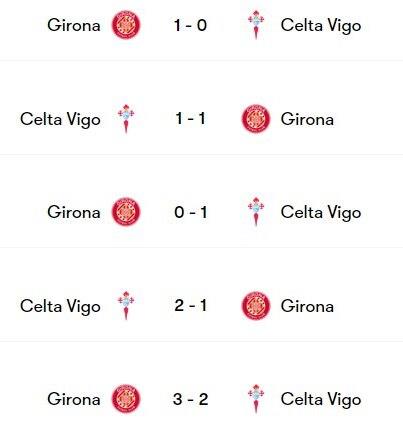This screenshot has width=403, height=428.
Task: Open the 0 - 1 match score
Action: [191, 212]
